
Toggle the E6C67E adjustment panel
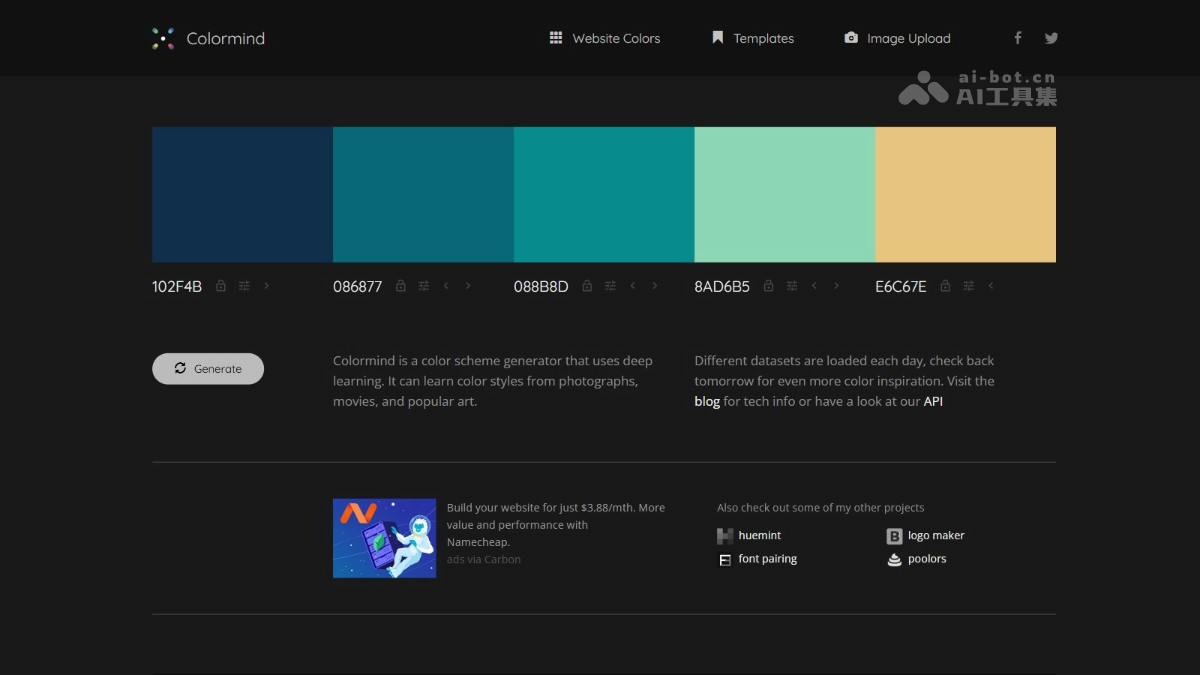968,286
